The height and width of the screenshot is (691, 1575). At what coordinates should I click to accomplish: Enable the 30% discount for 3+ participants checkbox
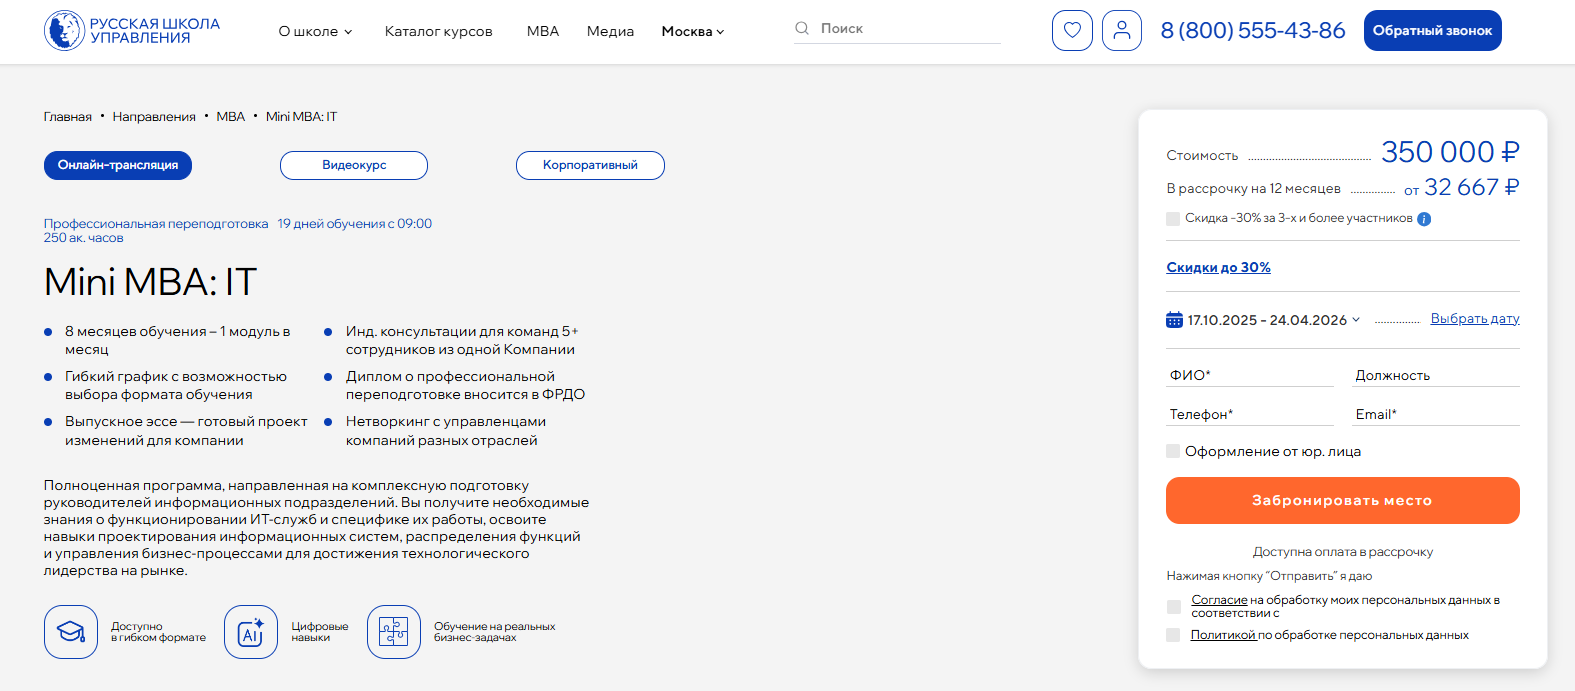1173,219
